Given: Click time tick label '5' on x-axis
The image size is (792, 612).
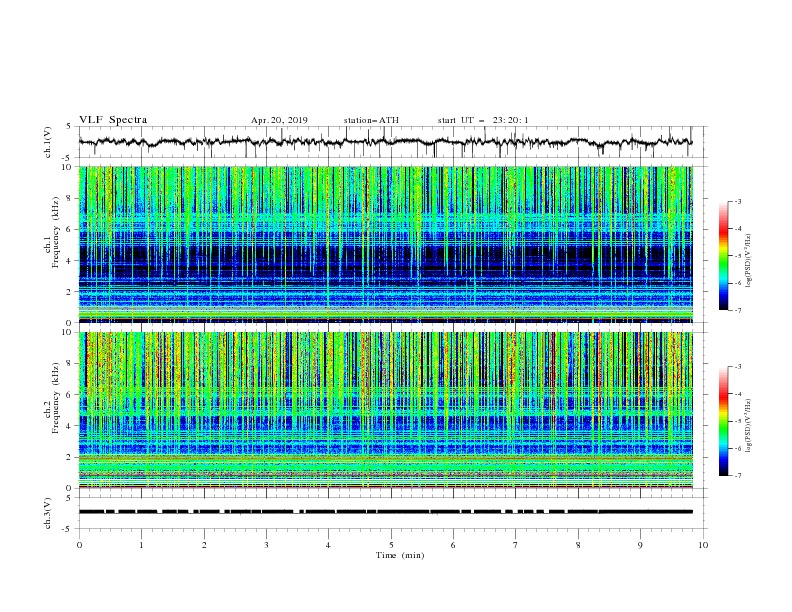Looking at the screenshot, I should (391, 545).
